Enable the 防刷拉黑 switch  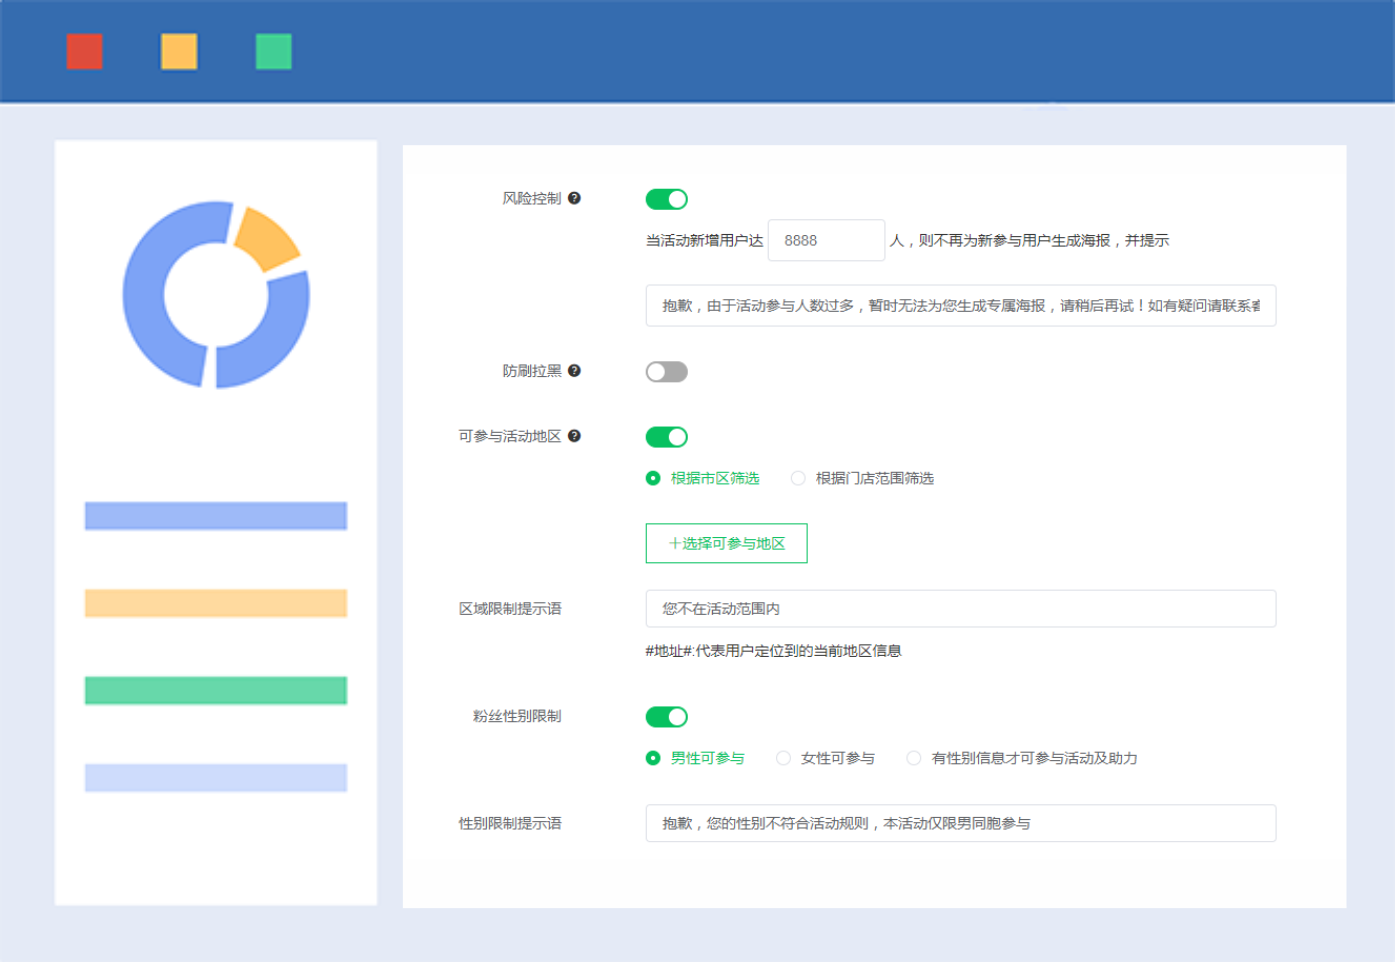[667, 372]
